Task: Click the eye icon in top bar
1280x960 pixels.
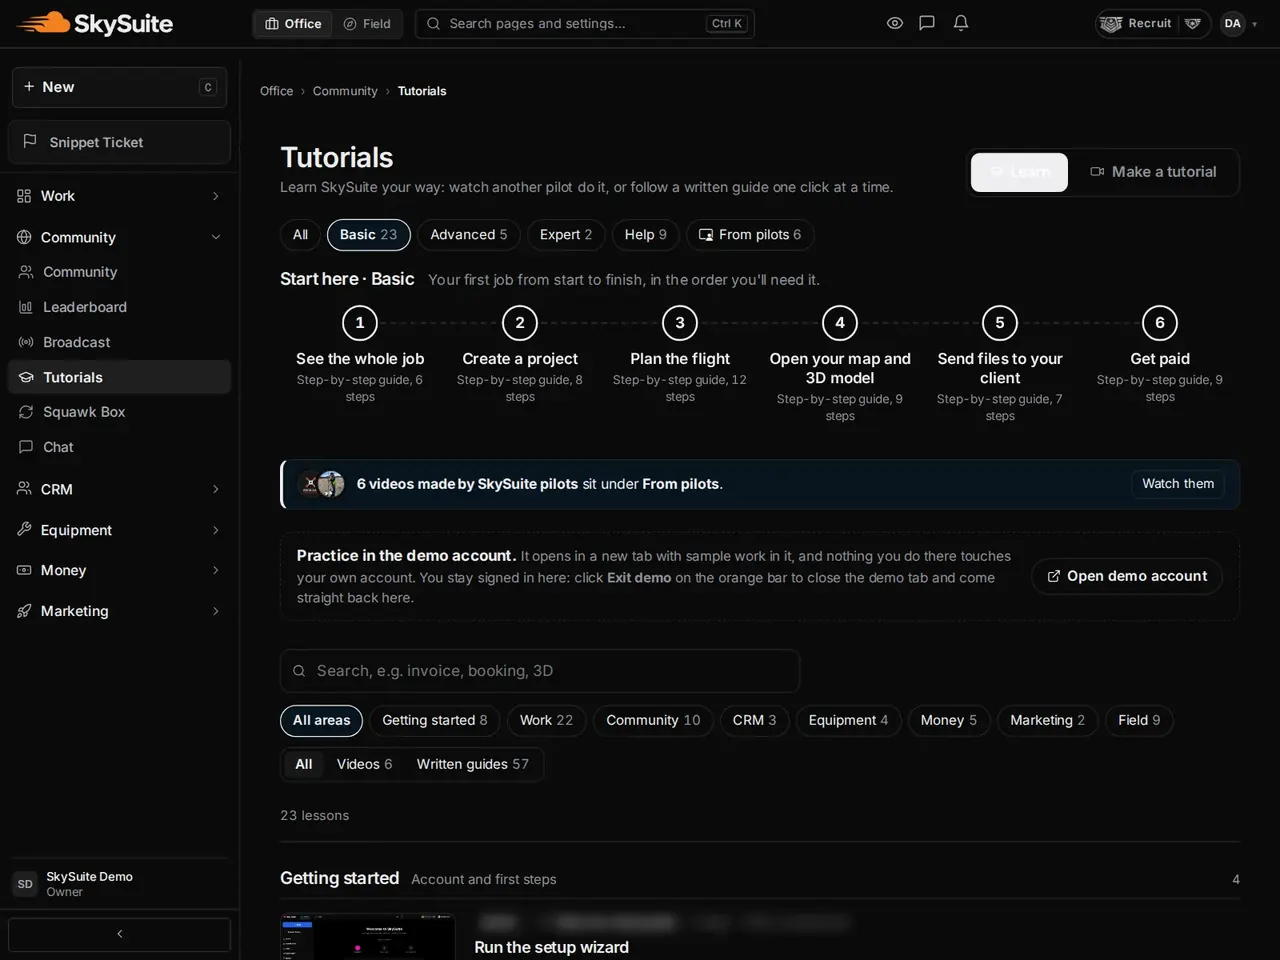Action: pyautogui.click(x=895, y=23)
